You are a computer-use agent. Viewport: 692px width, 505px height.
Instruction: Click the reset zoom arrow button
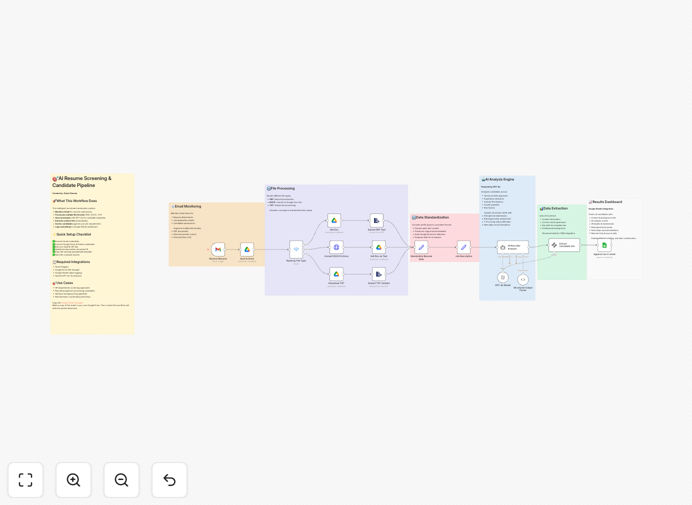click(169, 480)
